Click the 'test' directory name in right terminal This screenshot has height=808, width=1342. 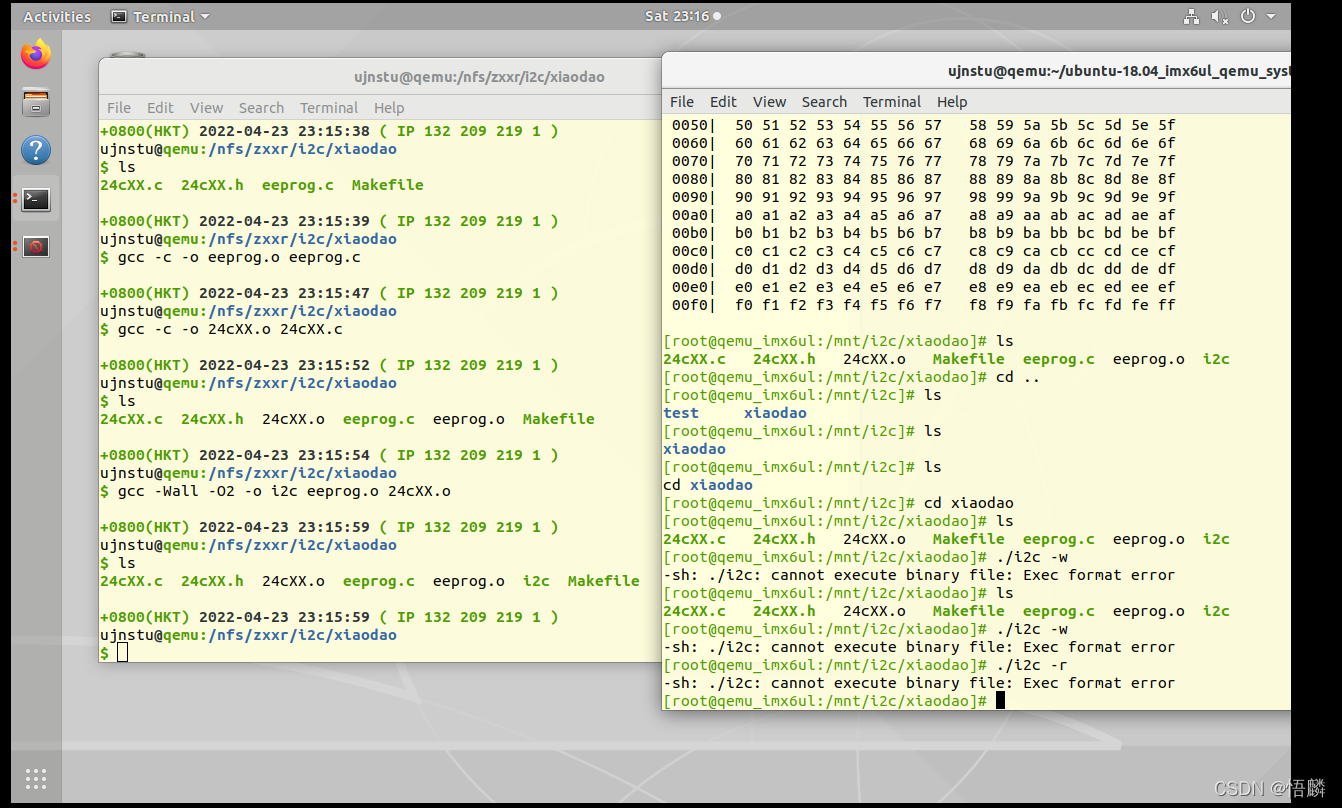pos(681,413)
